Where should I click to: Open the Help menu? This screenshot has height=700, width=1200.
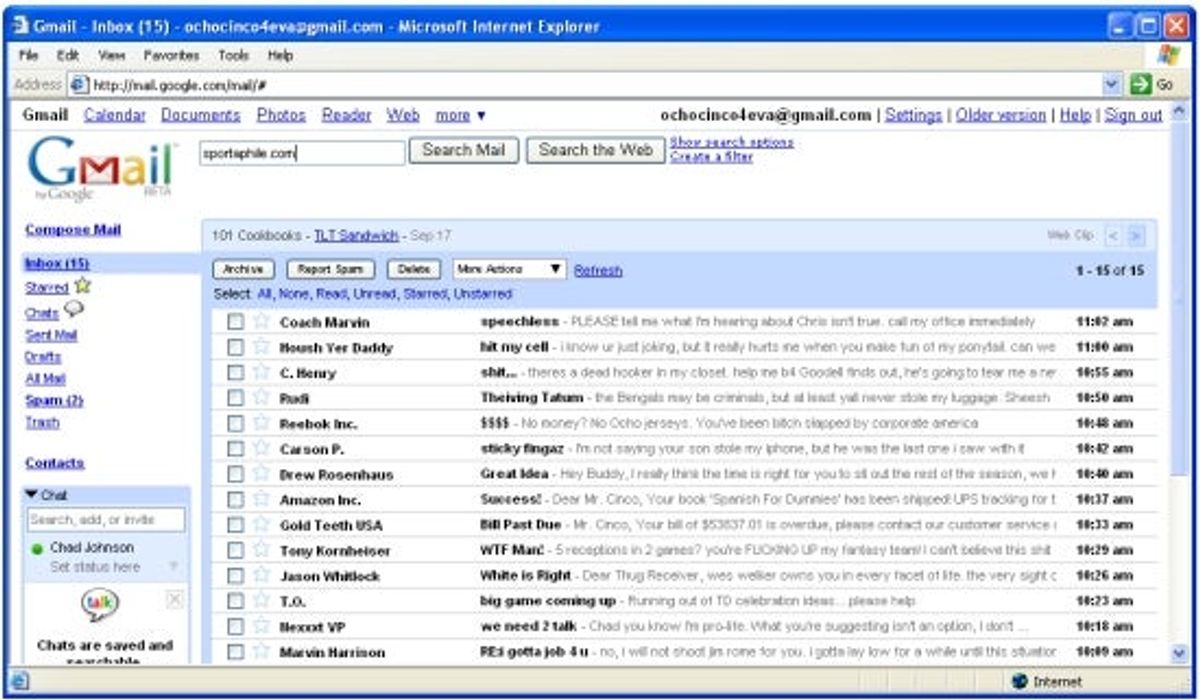click(280, 55)
